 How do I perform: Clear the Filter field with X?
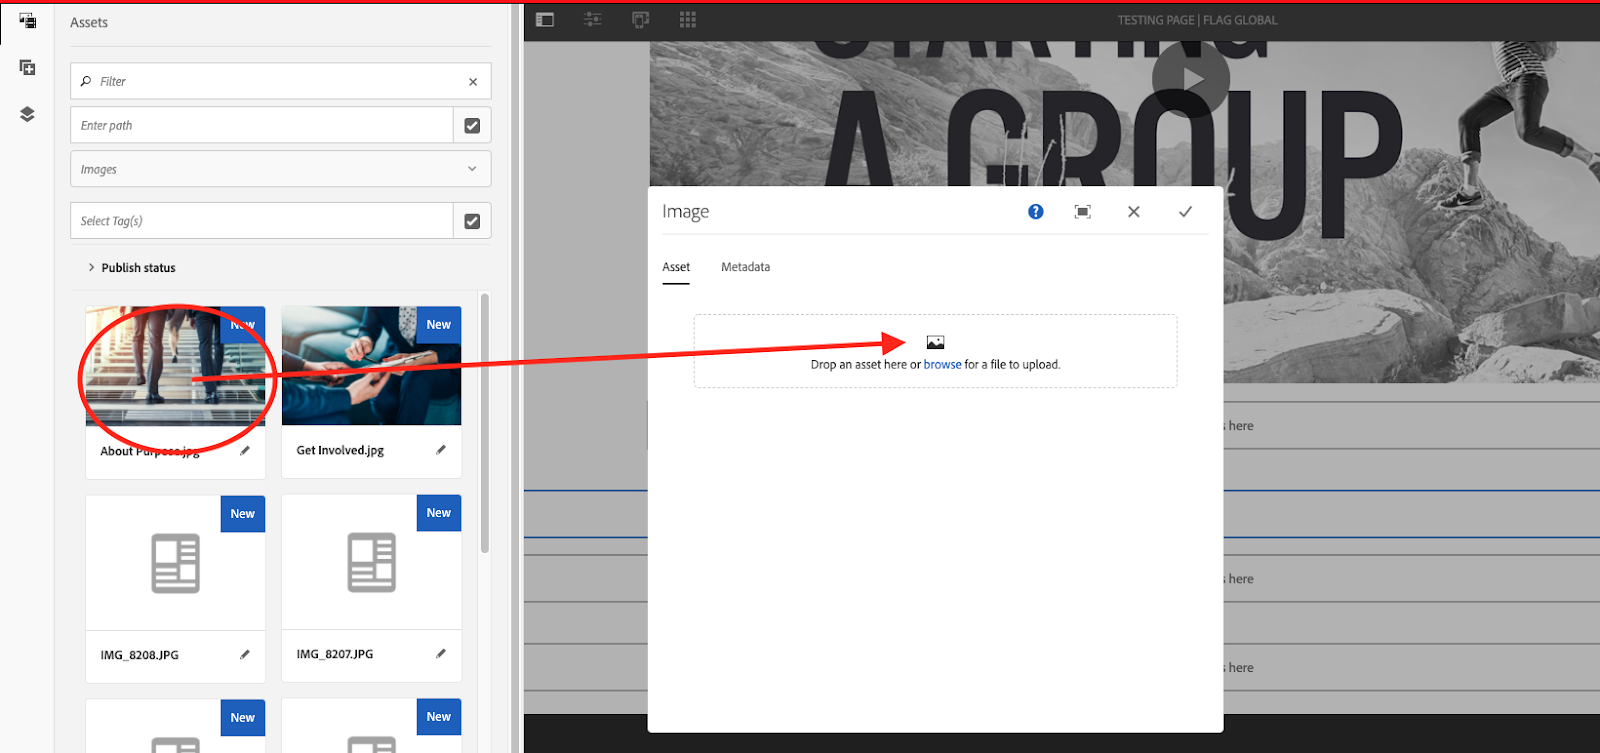(473, 82)
